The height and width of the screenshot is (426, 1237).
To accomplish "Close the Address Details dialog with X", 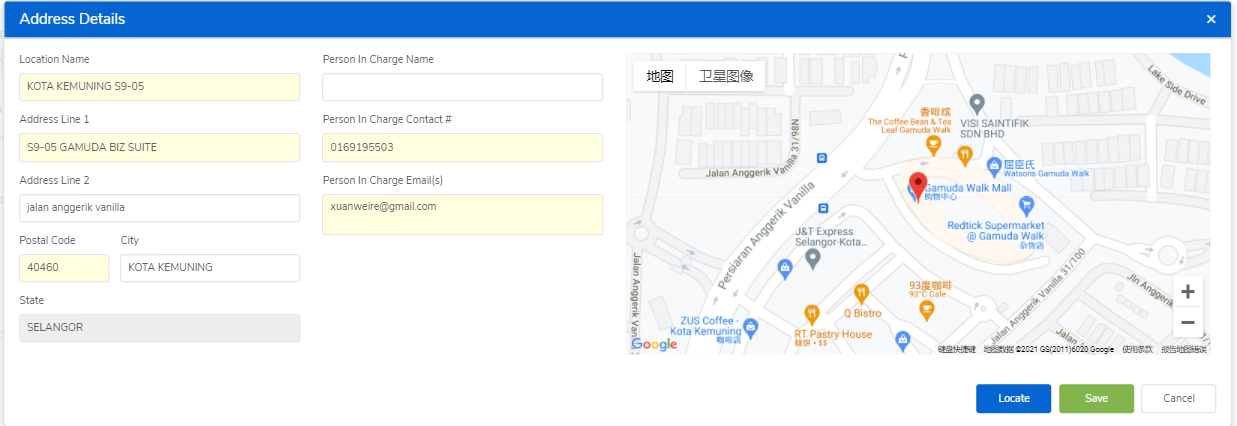I will click(x=1211, y=19).
